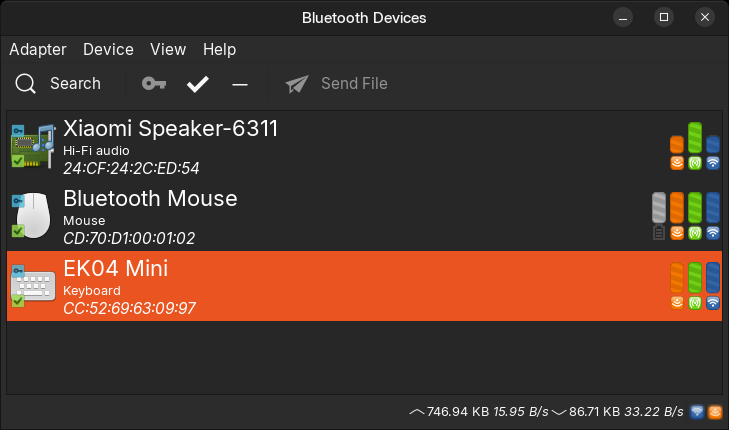729x430 pixels.
Task: Click the green check badge on Xiaomi Speaker
Action: pyautogui.click(x=18, y=160)
